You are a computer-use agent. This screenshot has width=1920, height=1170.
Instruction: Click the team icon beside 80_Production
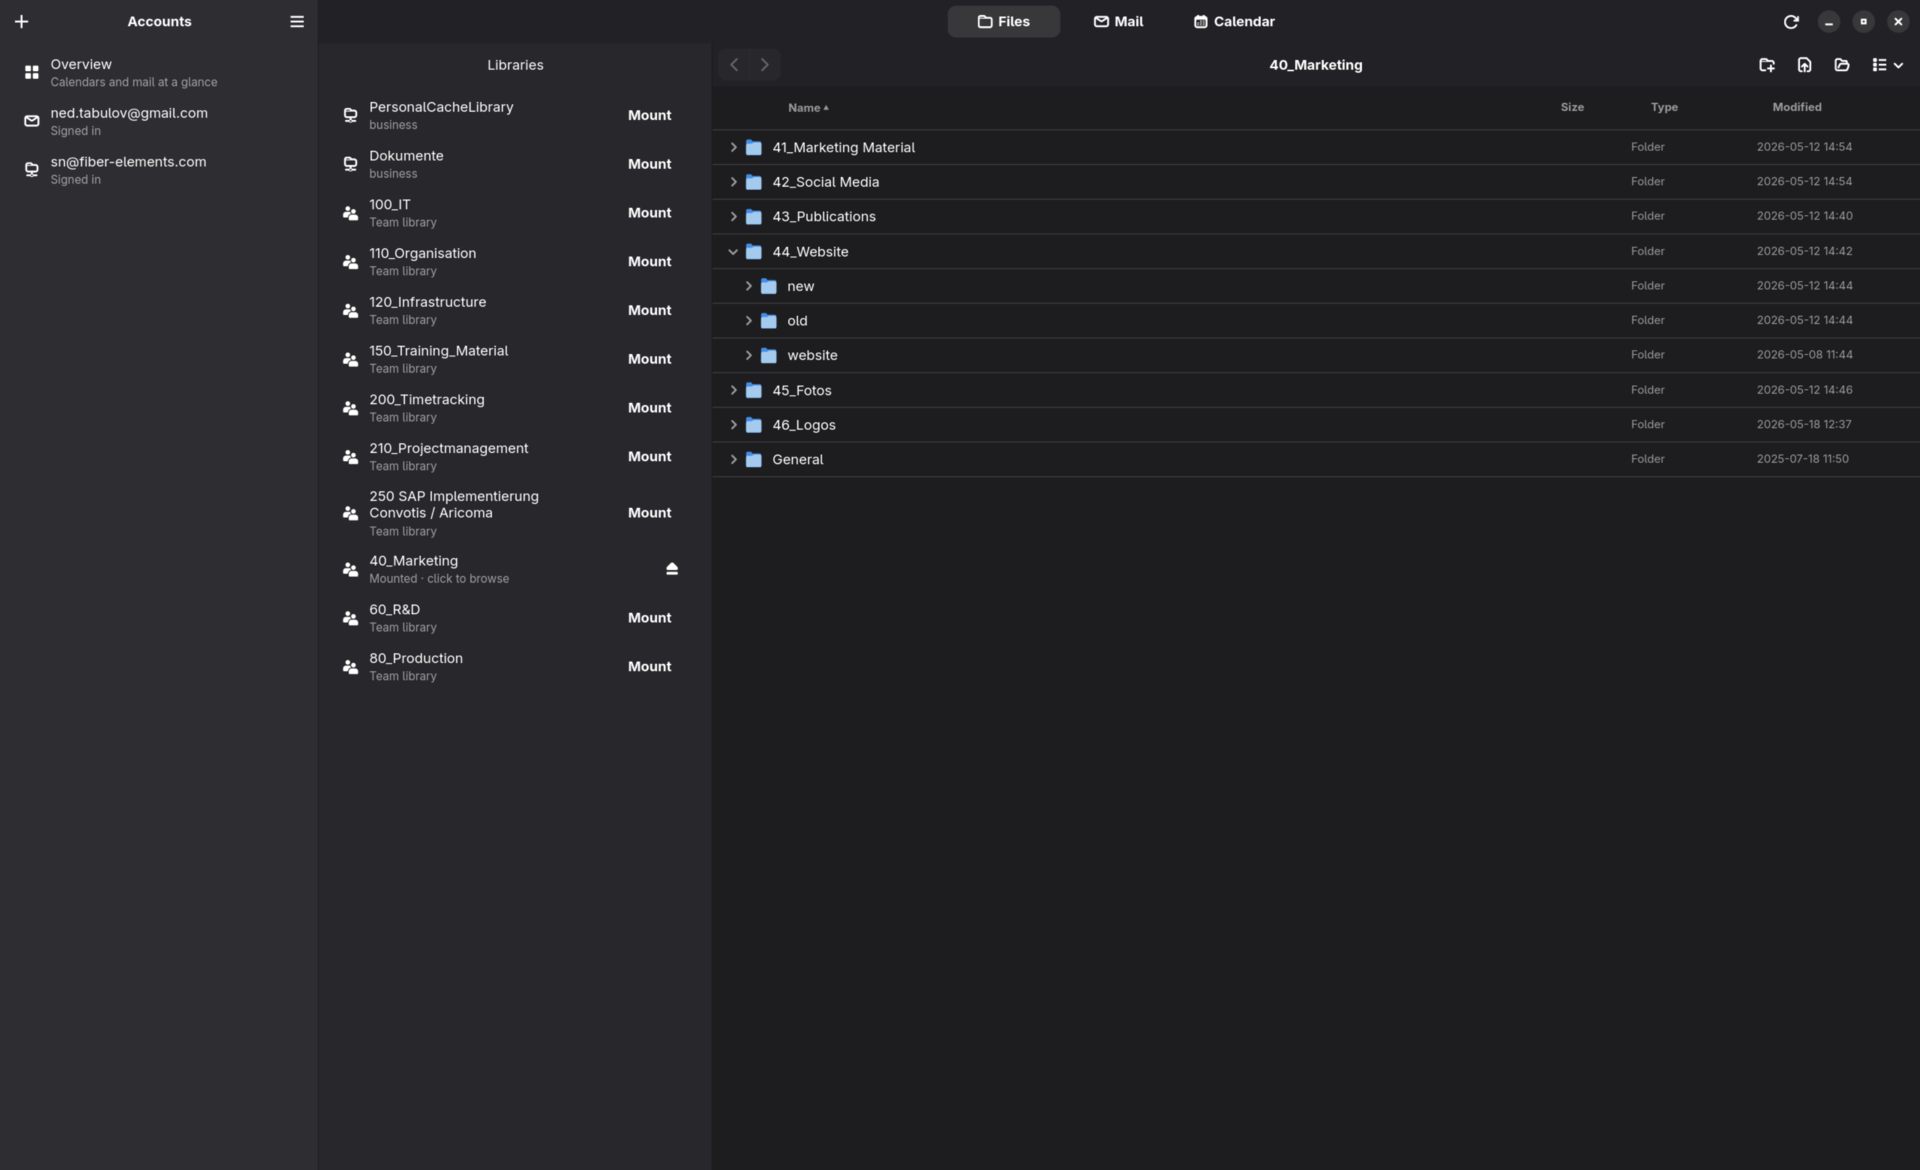(x=350, y=667)
